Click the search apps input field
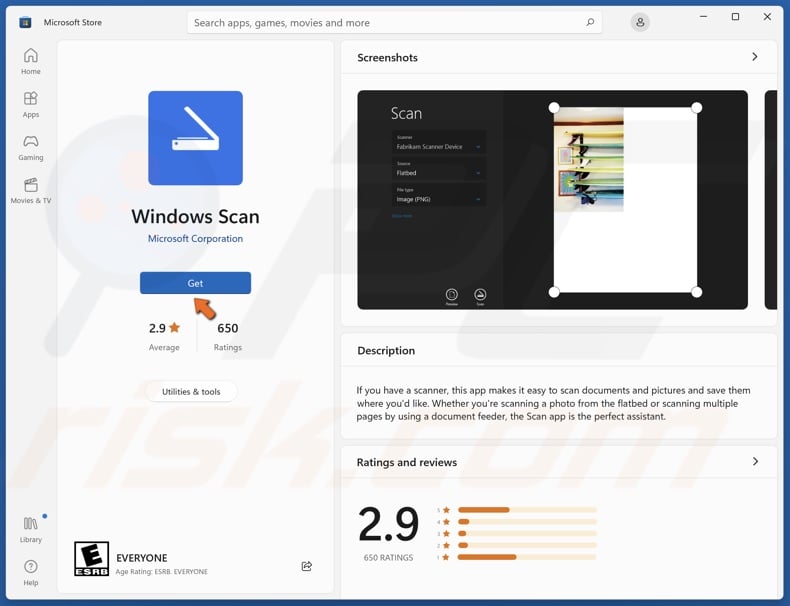 (385, 22)
